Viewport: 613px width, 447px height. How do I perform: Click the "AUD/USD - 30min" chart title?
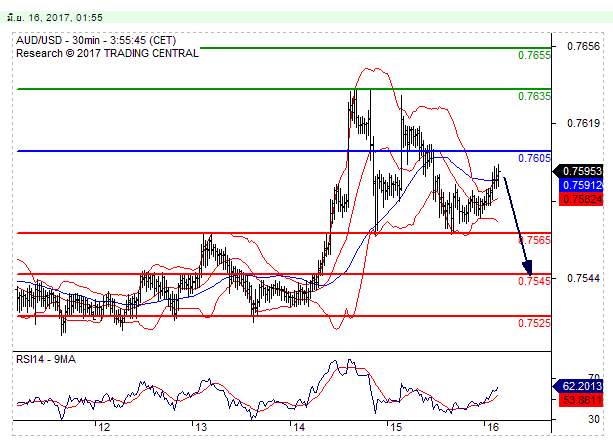(61, 40)
